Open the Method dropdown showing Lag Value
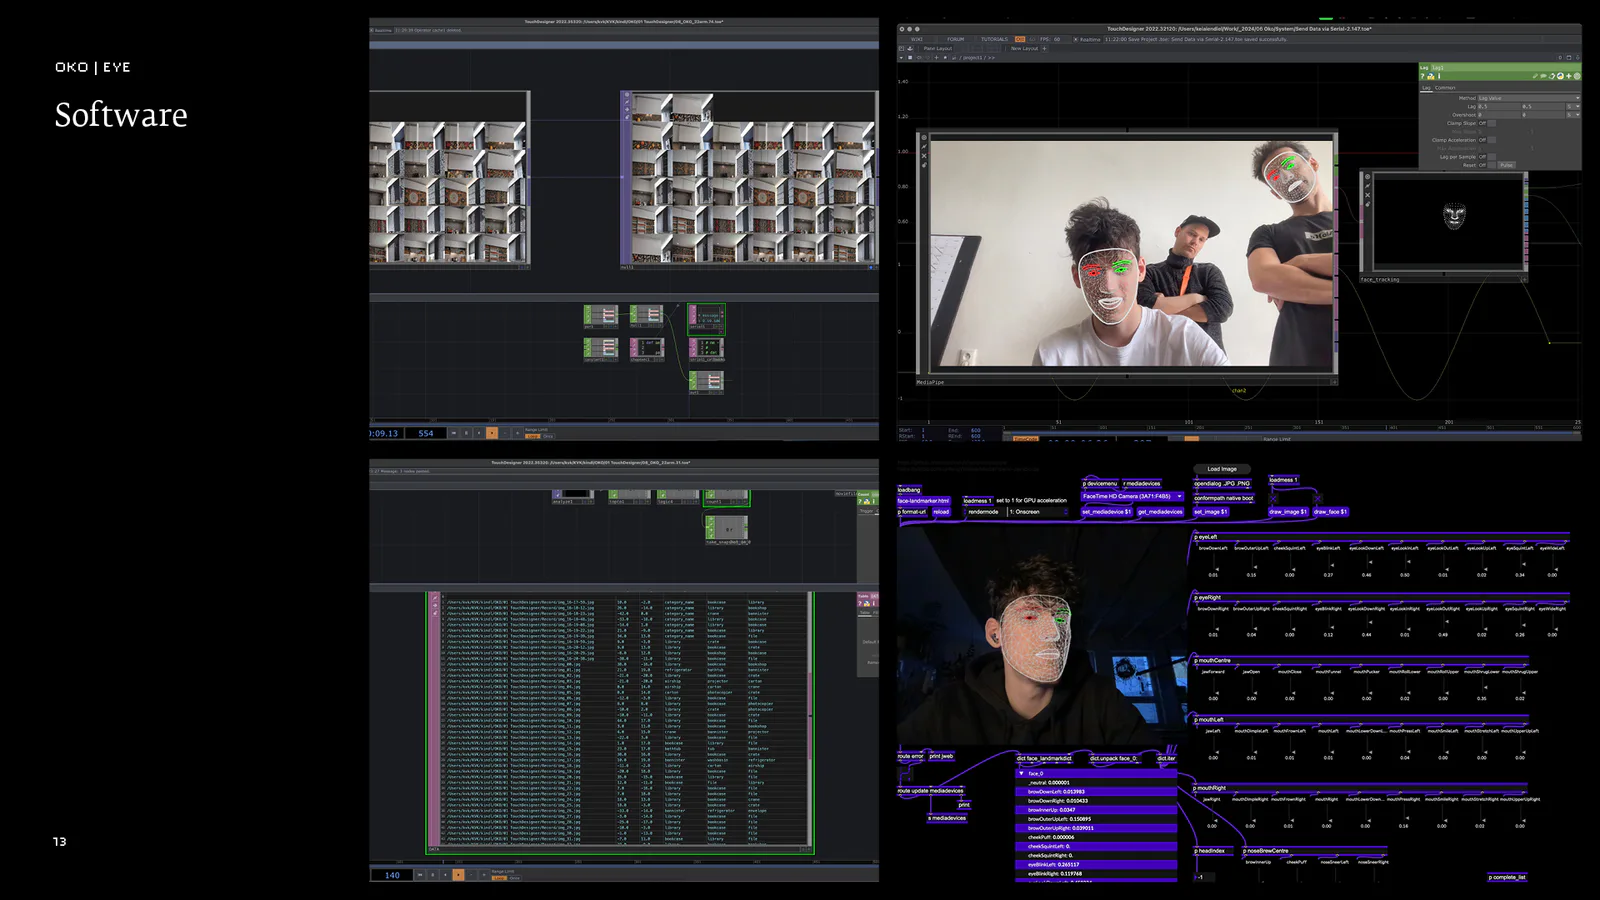 [1528, 98]
